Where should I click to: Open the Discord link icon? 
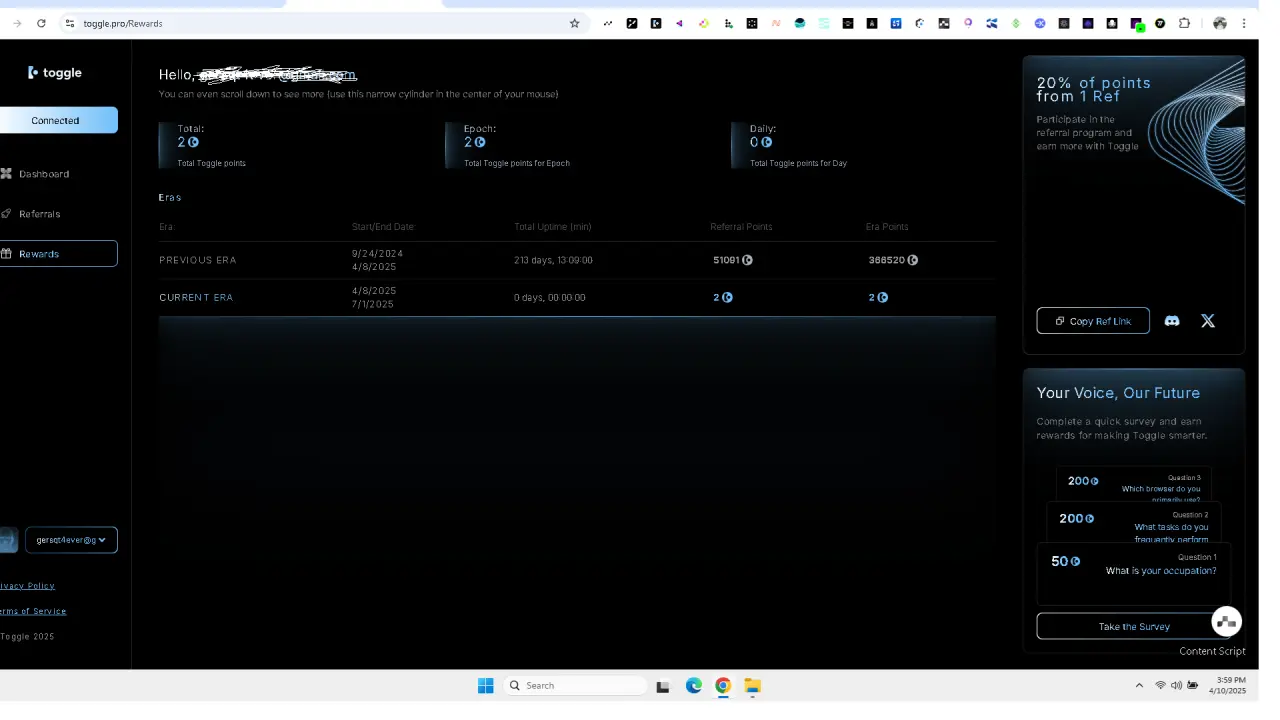pyautogui.click(x=1172, y=321)
